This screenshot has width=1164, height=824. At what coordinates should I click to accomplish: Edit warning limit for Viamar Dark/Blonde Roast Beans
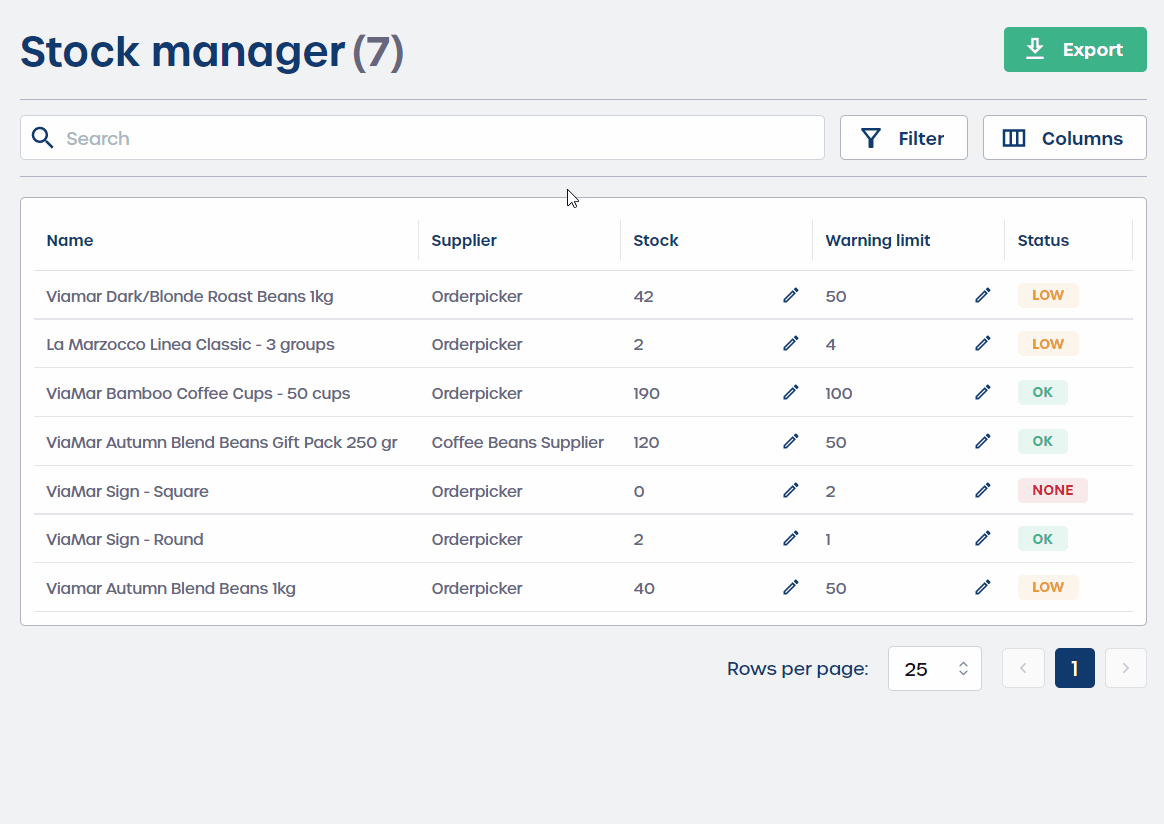pos(983,295)
